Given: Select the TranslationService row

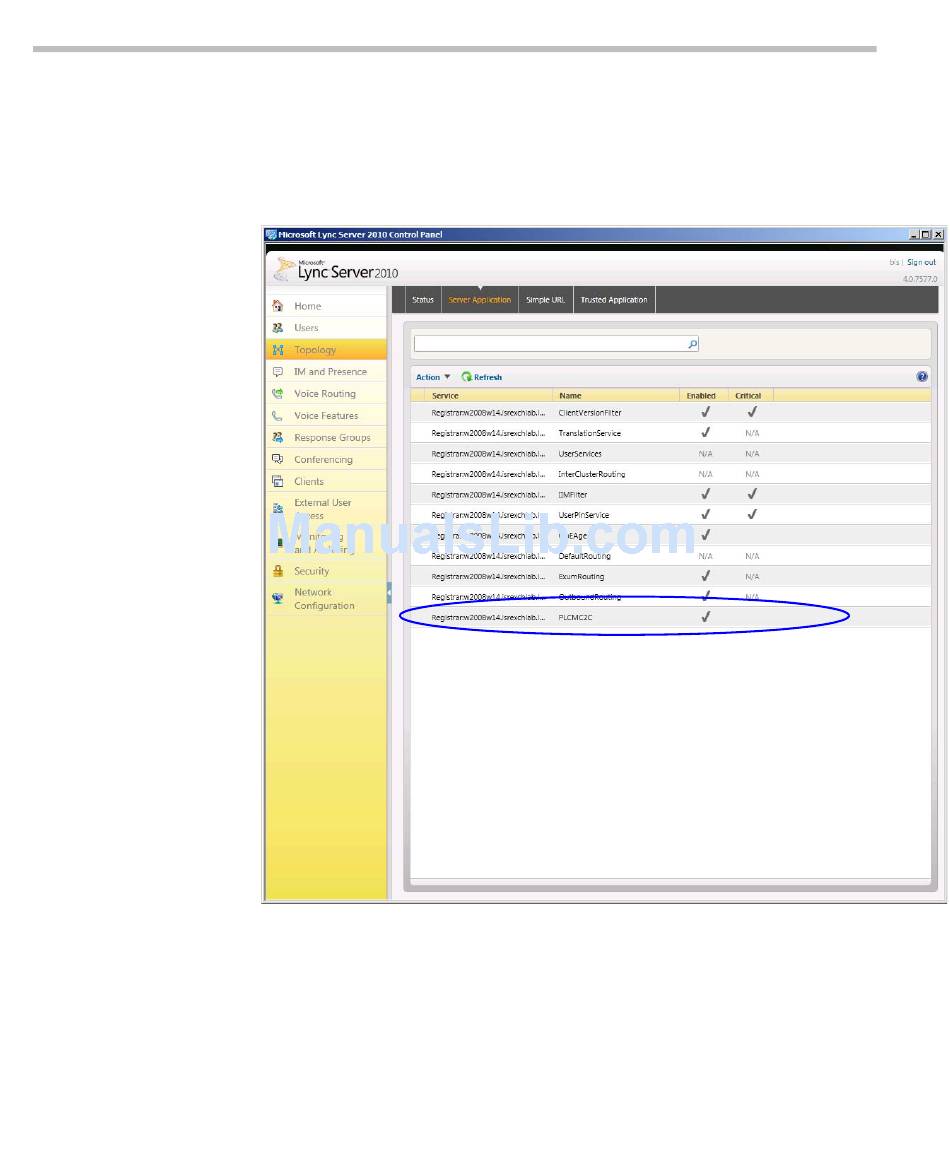Looking at the screenshot, I should 670,433.
